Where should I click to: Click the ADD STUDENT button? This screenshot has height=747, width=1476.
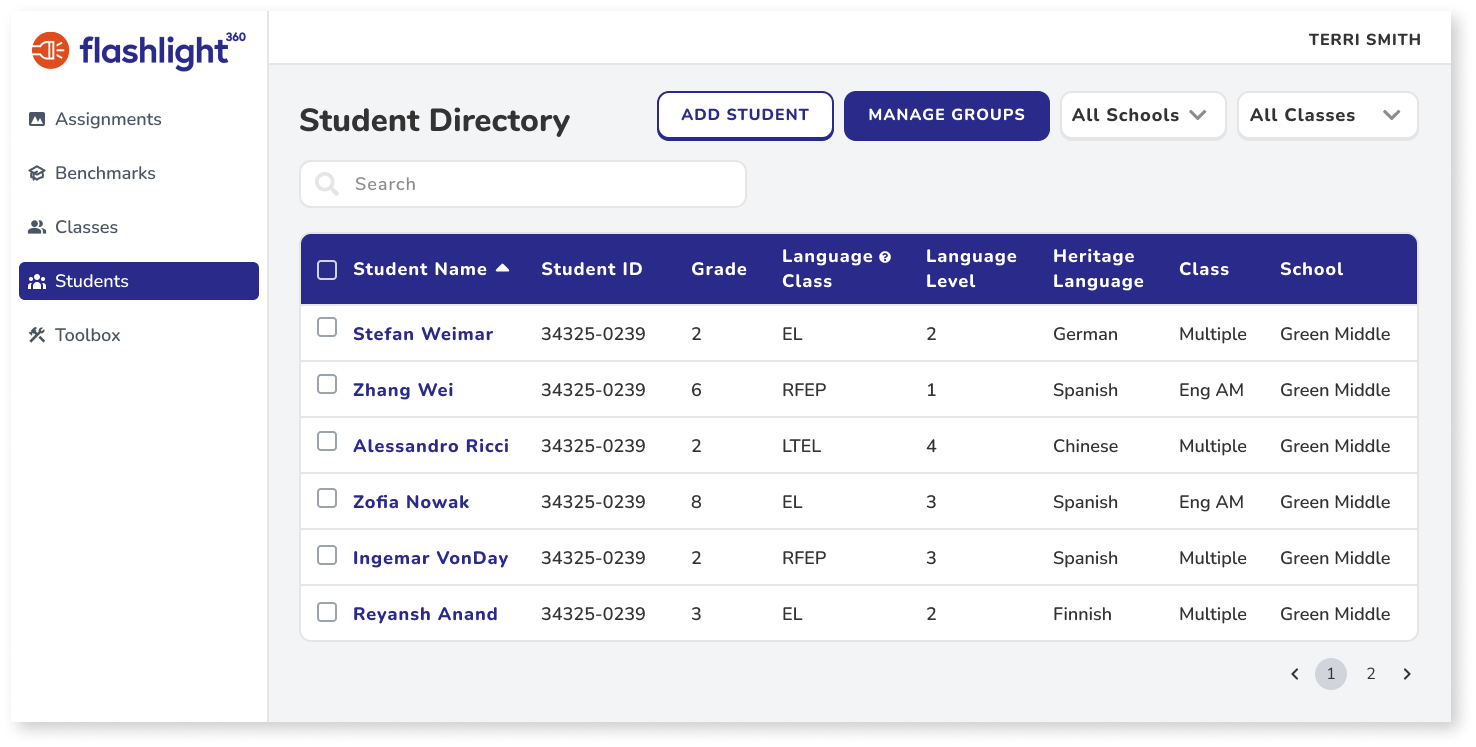pos(744,115)
